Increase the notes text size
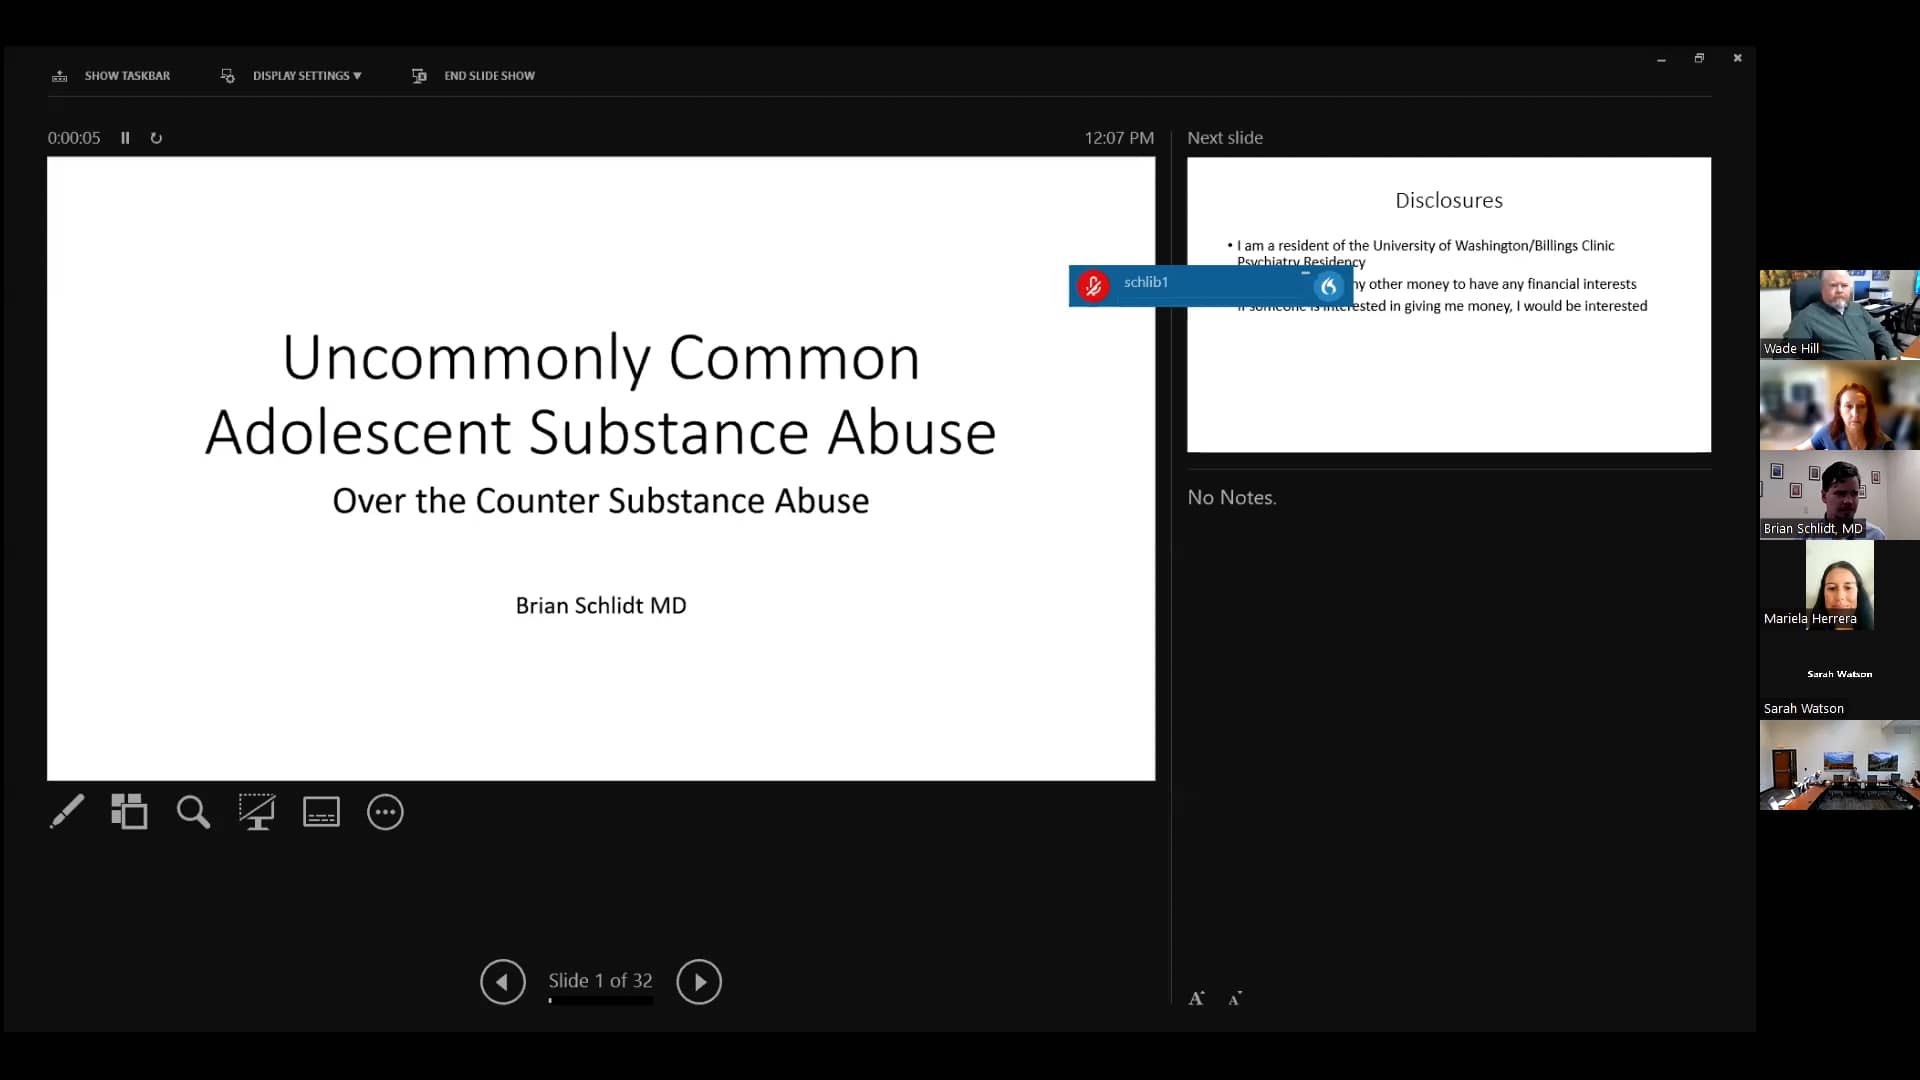The image size is (1920, 1080). pos(1197,997)
